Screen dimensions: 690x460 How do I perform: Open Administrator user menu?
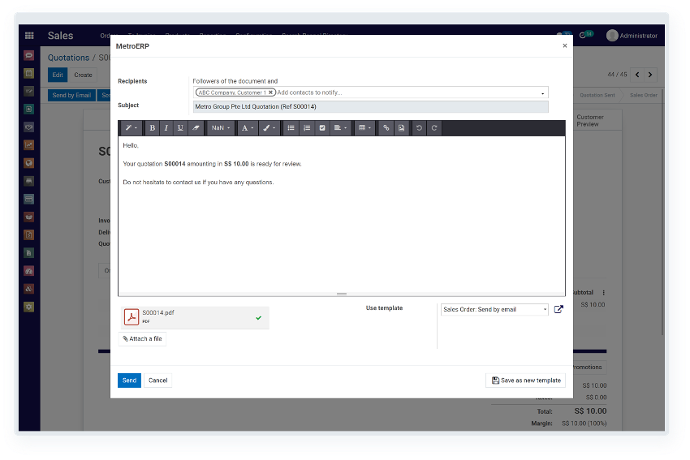[632, 36]
